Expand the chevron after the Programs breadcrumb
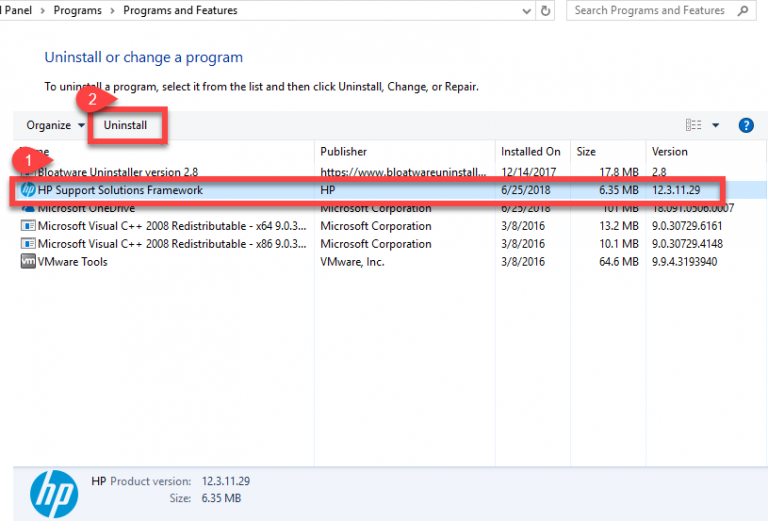Image resolution: width=768 pixels, height=521 pixels. (x=113, y=11)
